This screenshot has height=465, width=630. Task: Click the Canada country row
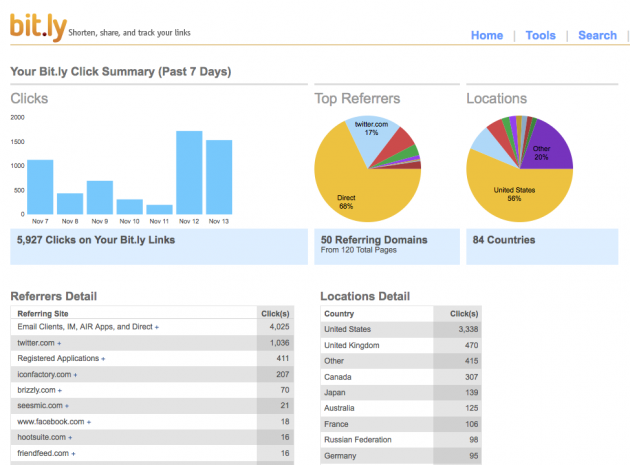click(401, 377)
